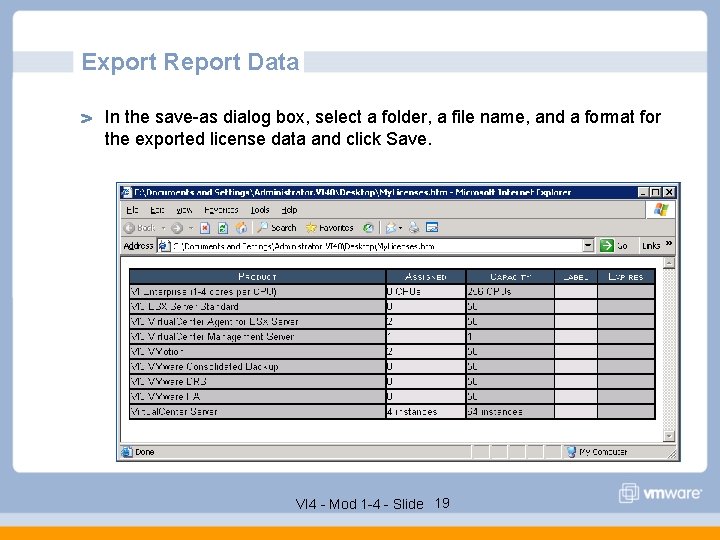Viewport: 720px width, 540px height.
Task: Click the Edit page icon right of Print
Action: pyautogui.click(x=432, y=228)
